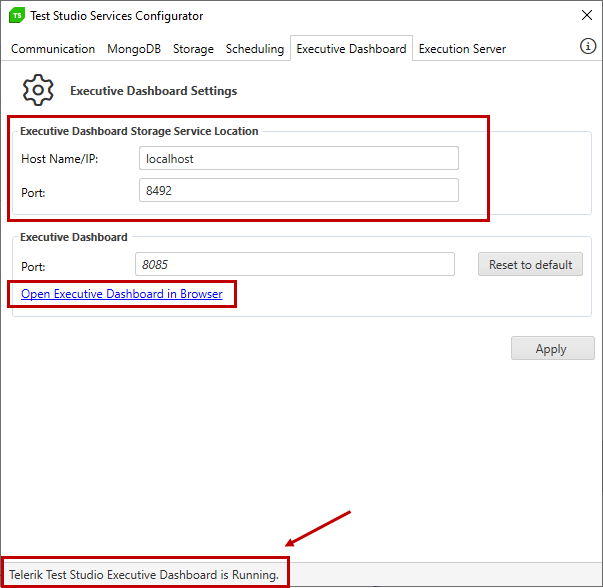Open the Execution Server tab
Screen dimensions: 603x588
click(x=462, y=49)
